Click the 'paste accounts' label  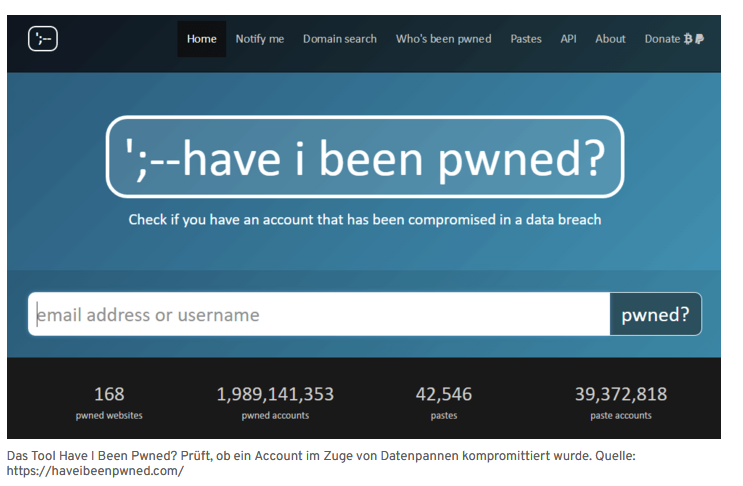click(621, 415)
